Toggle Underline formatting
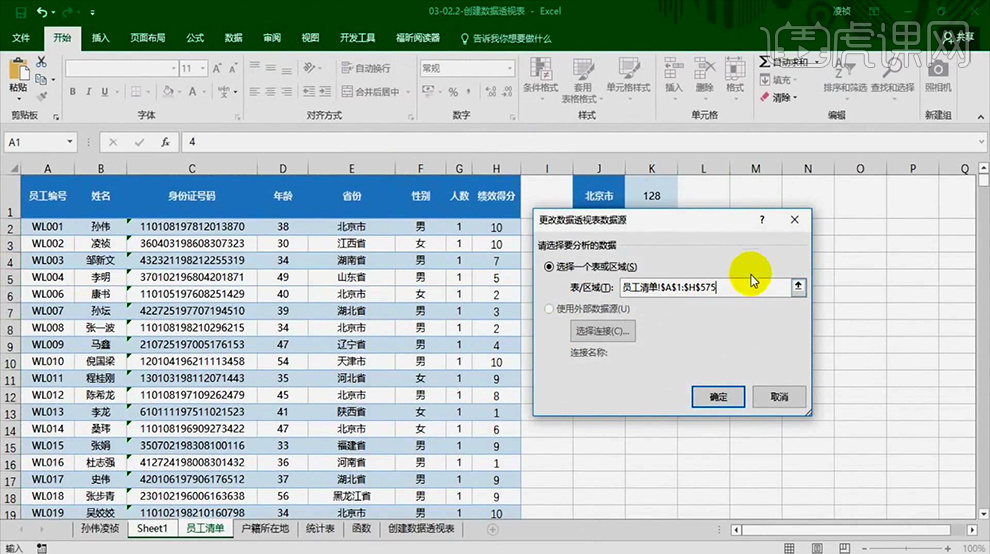This screenshot has width=990, height=554. click(x=105, y=92)
